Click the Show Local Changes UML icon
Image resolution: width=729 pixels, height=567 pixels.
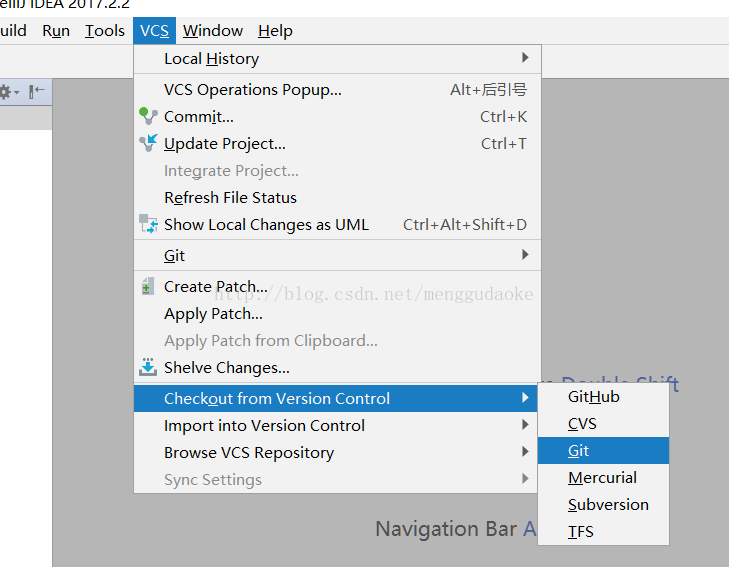coord(148,224)
